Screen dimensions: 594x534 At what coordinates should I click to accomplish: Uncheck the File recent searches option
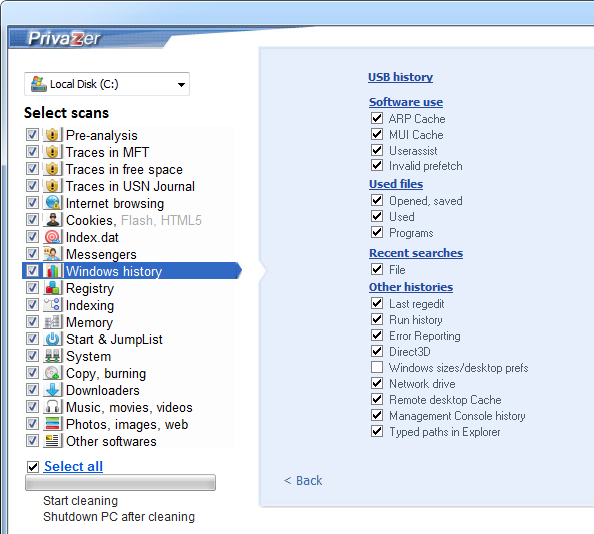pos(377,269)
